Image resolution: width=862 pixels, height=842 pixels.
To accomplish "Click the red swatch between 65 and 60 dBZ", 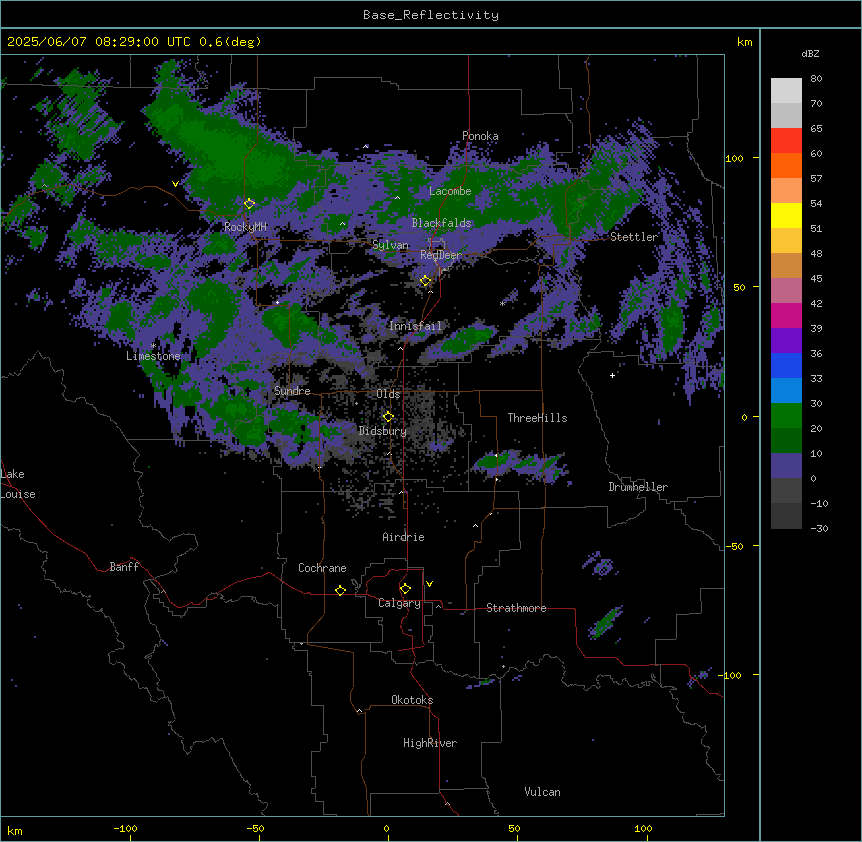I will [786, 140].
